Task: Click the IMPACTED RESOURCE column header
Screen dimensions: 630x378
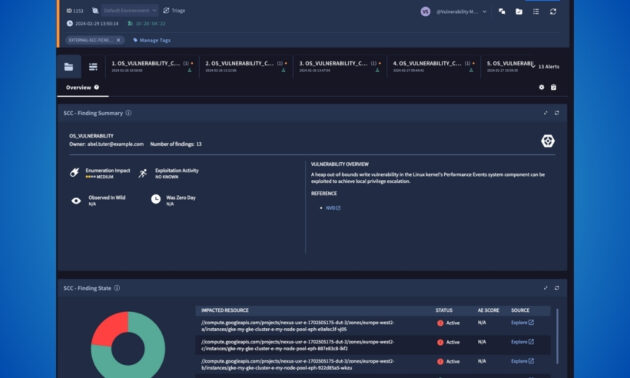Action: (x=225, y=311)
